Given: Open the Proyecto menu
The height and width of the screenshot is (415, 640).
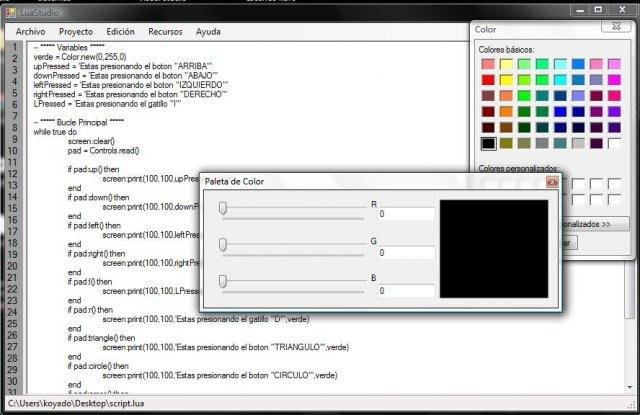Looking at the screenshot, I should click(x=76, y=31).
